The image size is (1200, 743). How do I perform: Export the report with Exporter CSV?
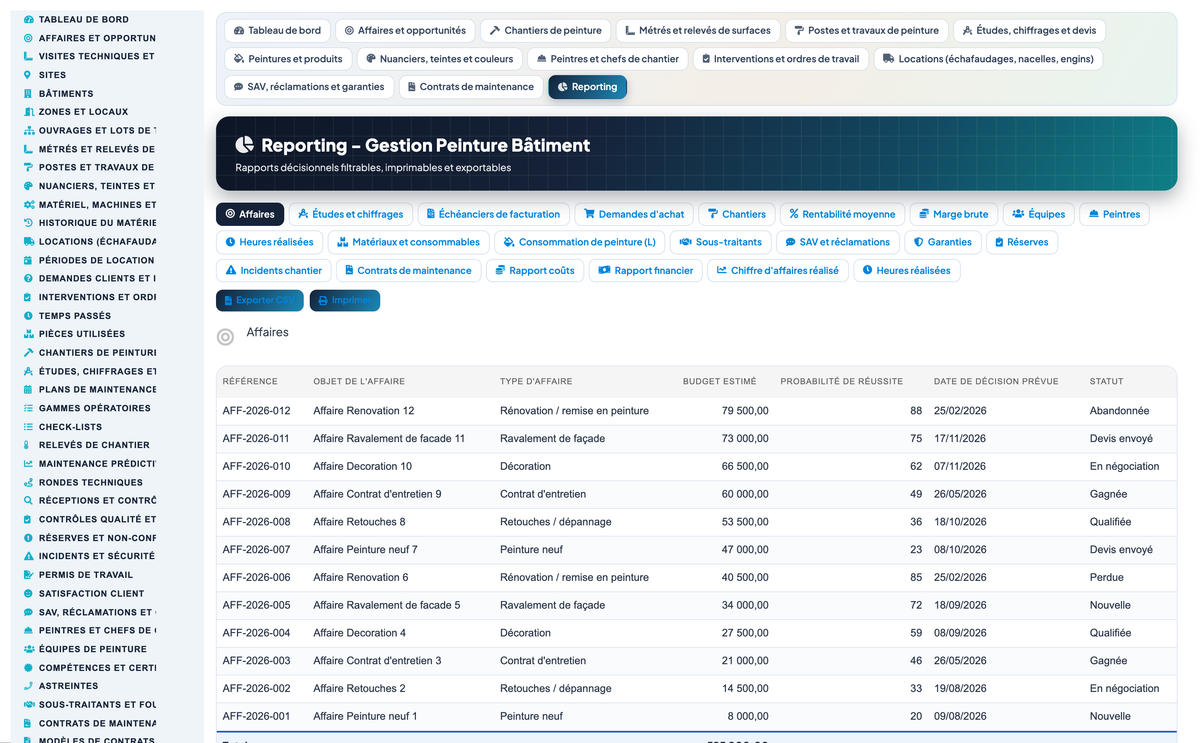click(x=260, y=300)
